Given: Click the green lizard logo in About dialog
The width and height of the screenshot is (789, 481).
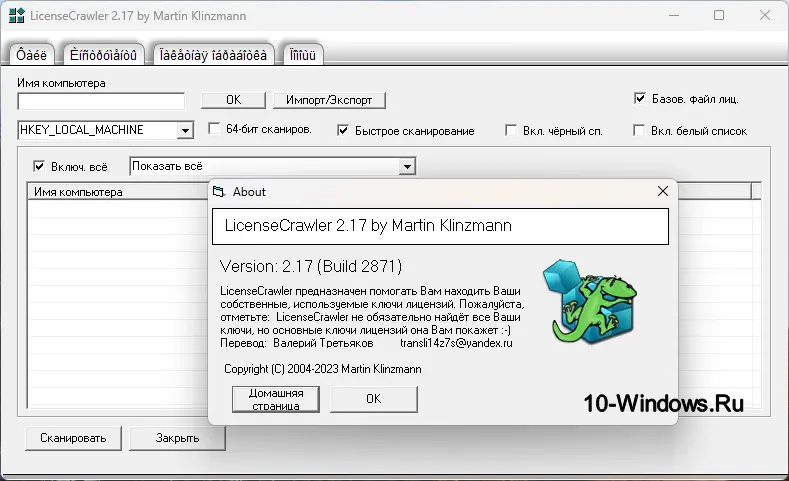Looking at the screenshot, I should (590, 302).
